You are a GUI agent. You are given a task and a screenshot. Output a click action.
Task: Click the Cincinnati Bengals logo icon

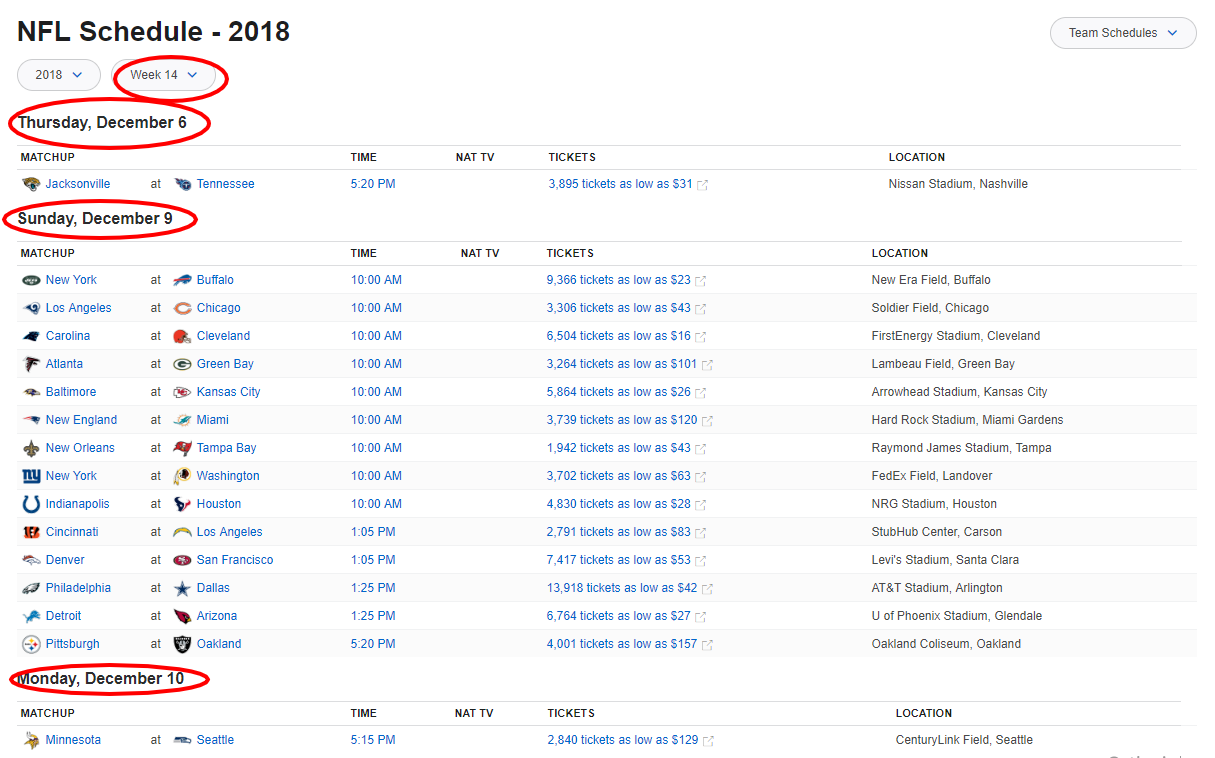[x=31, y=532]
